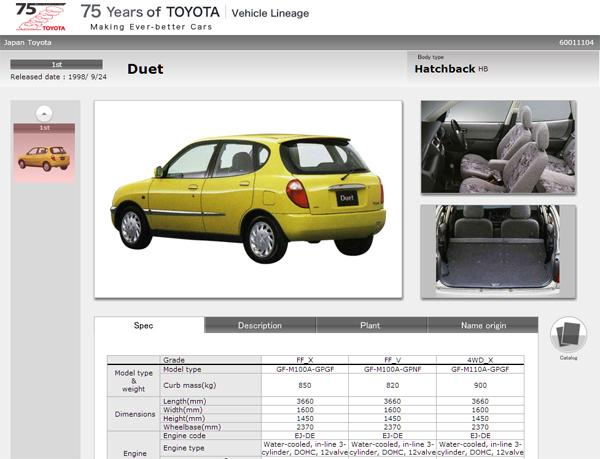Open the Plant tab
The image size is (600, 459).
tap(370, 325)
